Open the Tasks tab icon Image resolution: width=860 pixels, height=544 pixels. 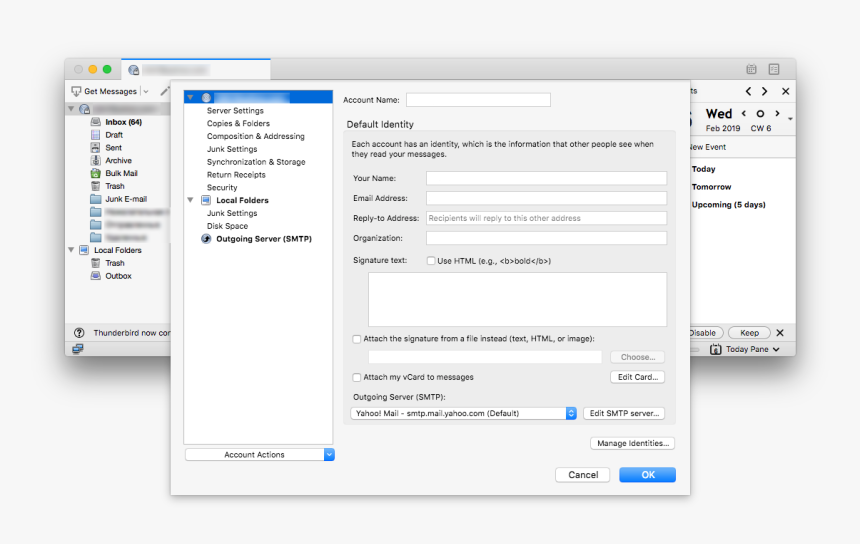(x=774, y=69)
